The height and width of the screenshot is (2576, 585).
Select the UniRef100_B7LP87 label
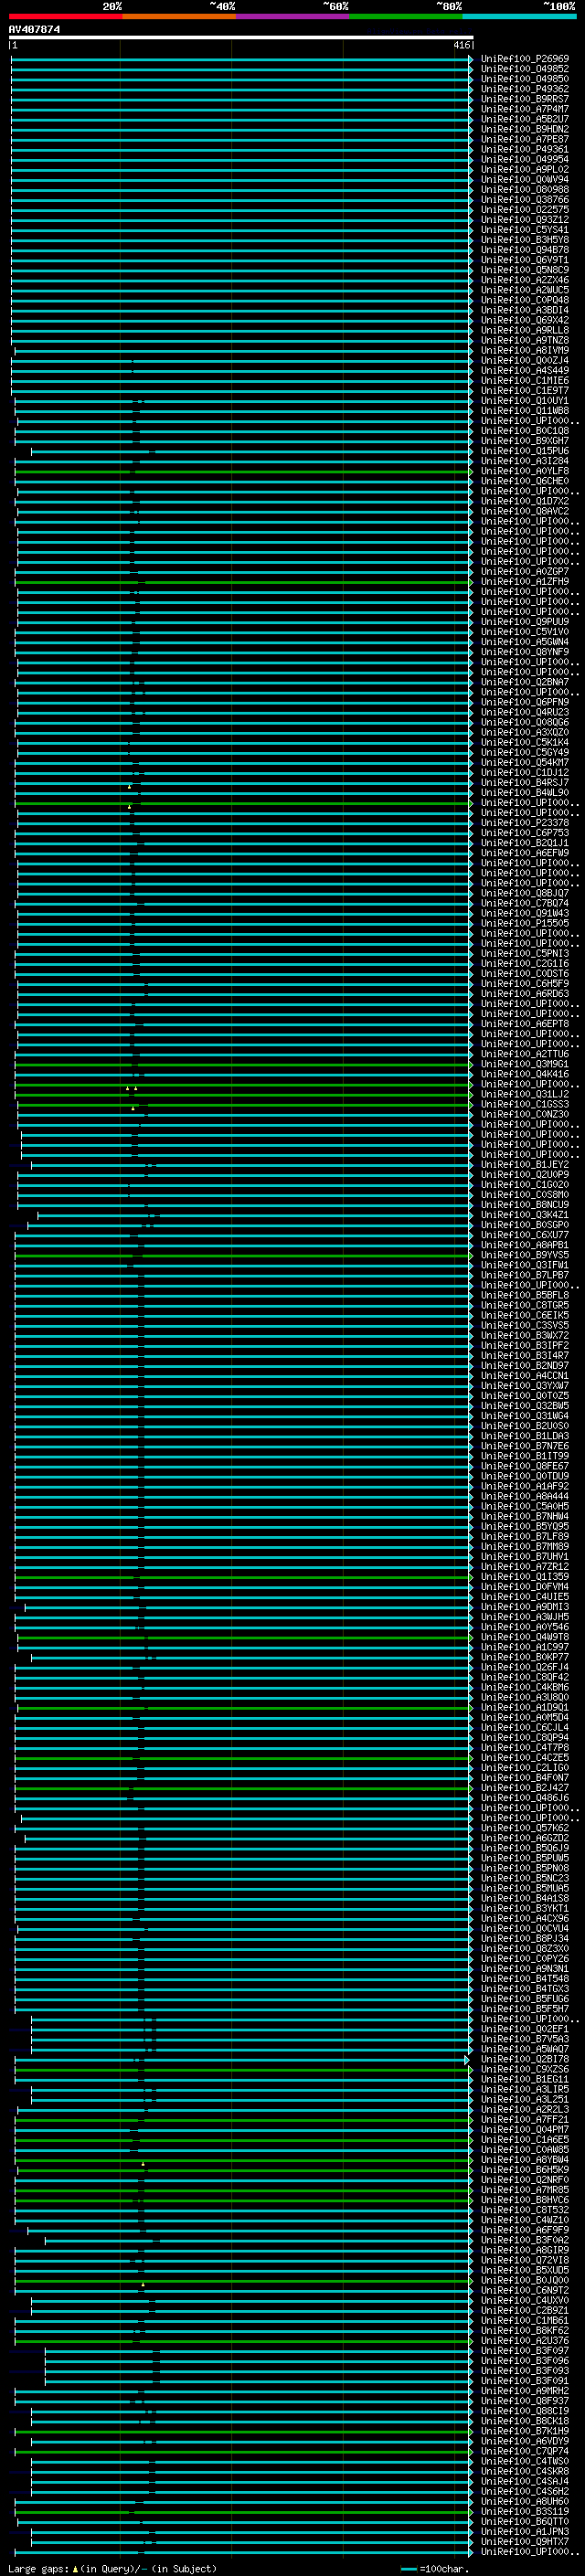click(524, 1275)
